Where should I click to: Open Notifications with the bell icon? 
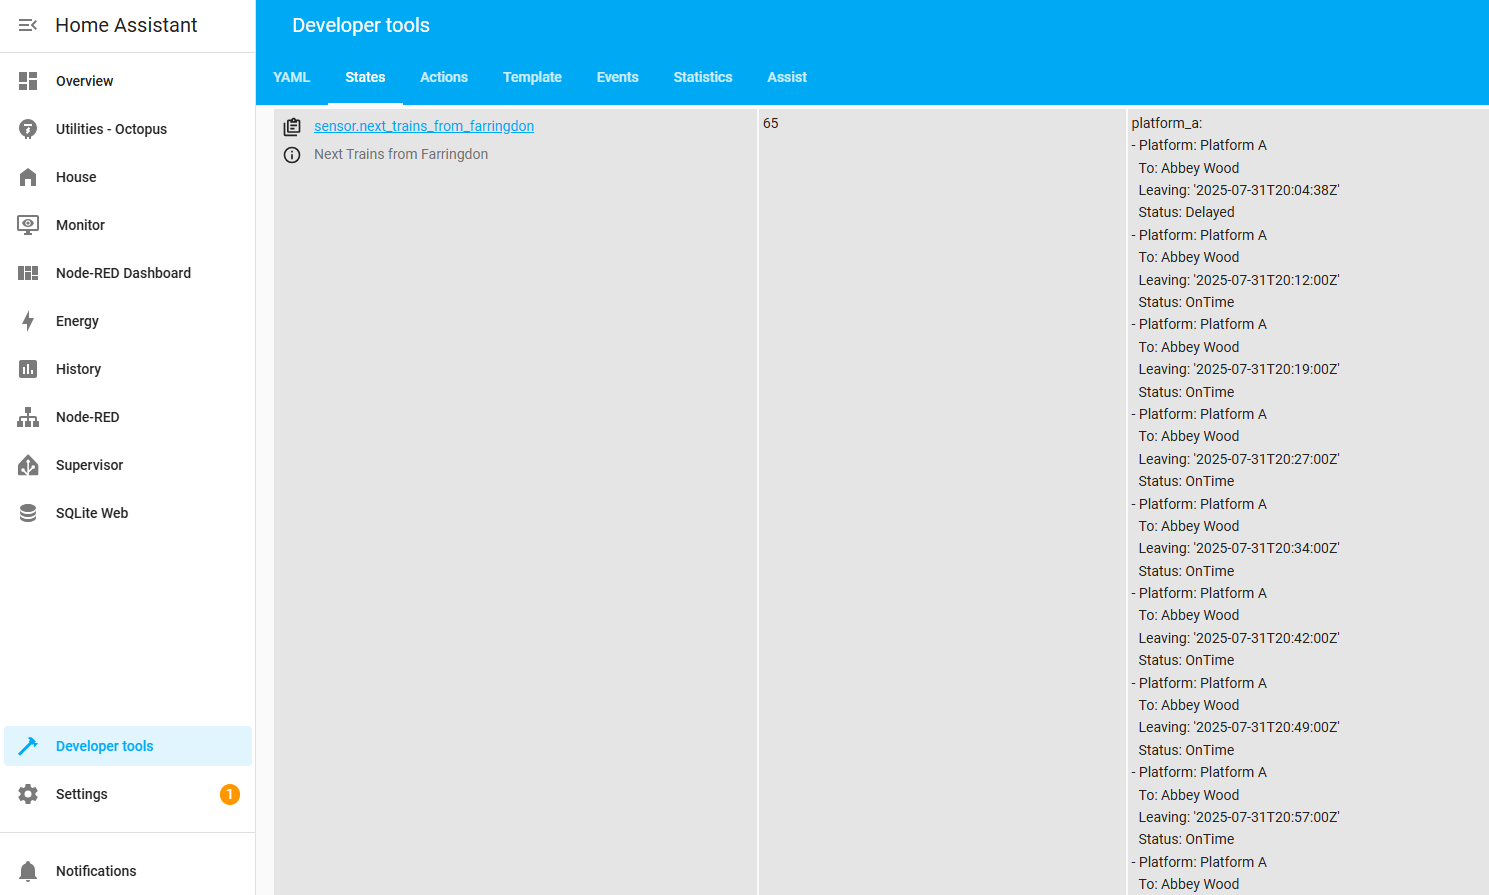pyautogui.click(x=97, y=871)
